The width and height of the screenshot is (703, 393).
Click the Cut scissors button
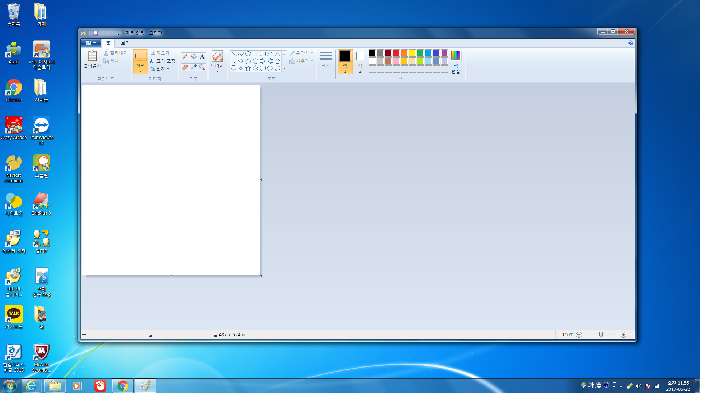[x=115, y=53]
